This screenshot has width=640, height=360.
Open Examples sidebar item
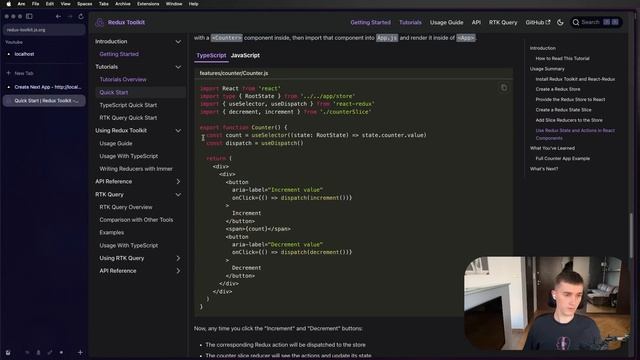[x=111, y=233]
